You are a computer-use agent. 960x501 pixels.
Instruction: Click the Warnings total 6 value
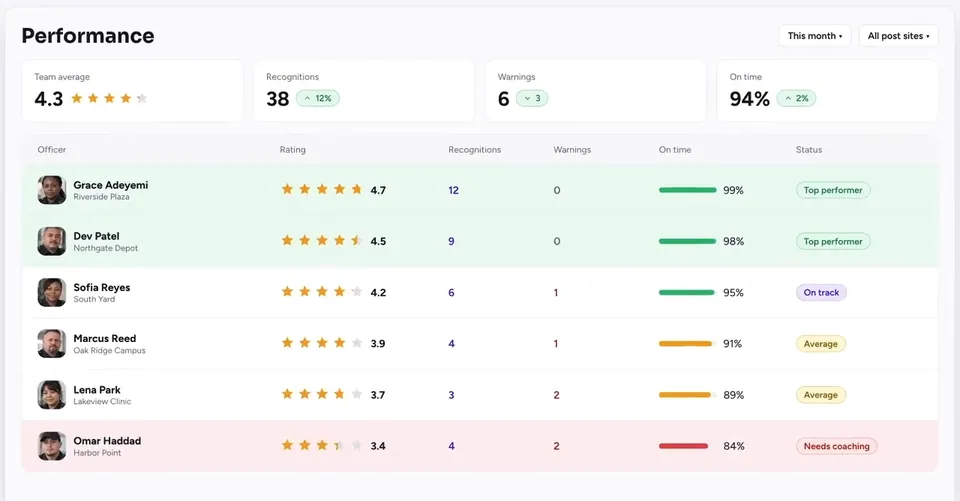click(x=503, y=98)
